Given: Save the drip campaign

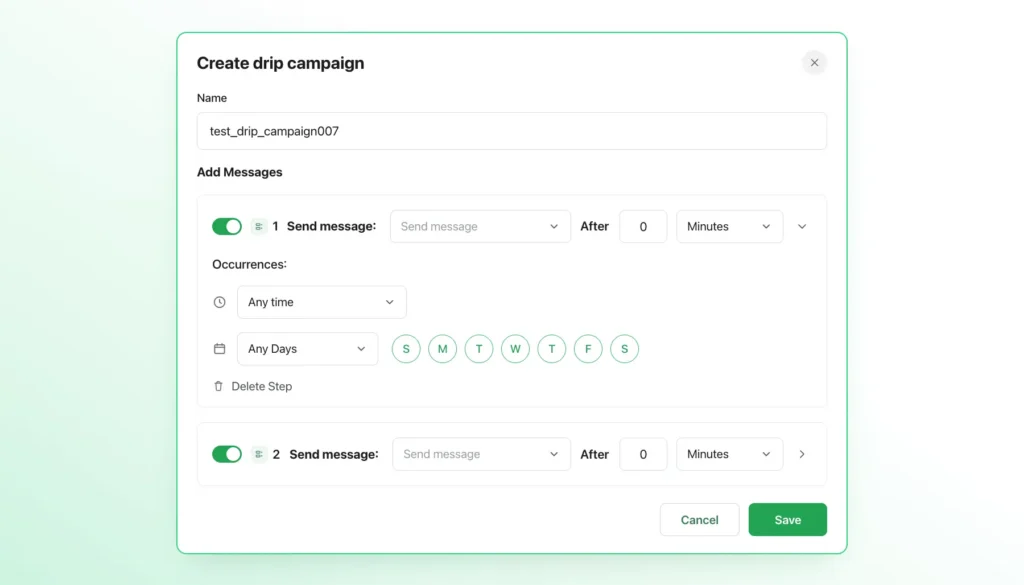Looking at the screenshot, I should 788,520.
